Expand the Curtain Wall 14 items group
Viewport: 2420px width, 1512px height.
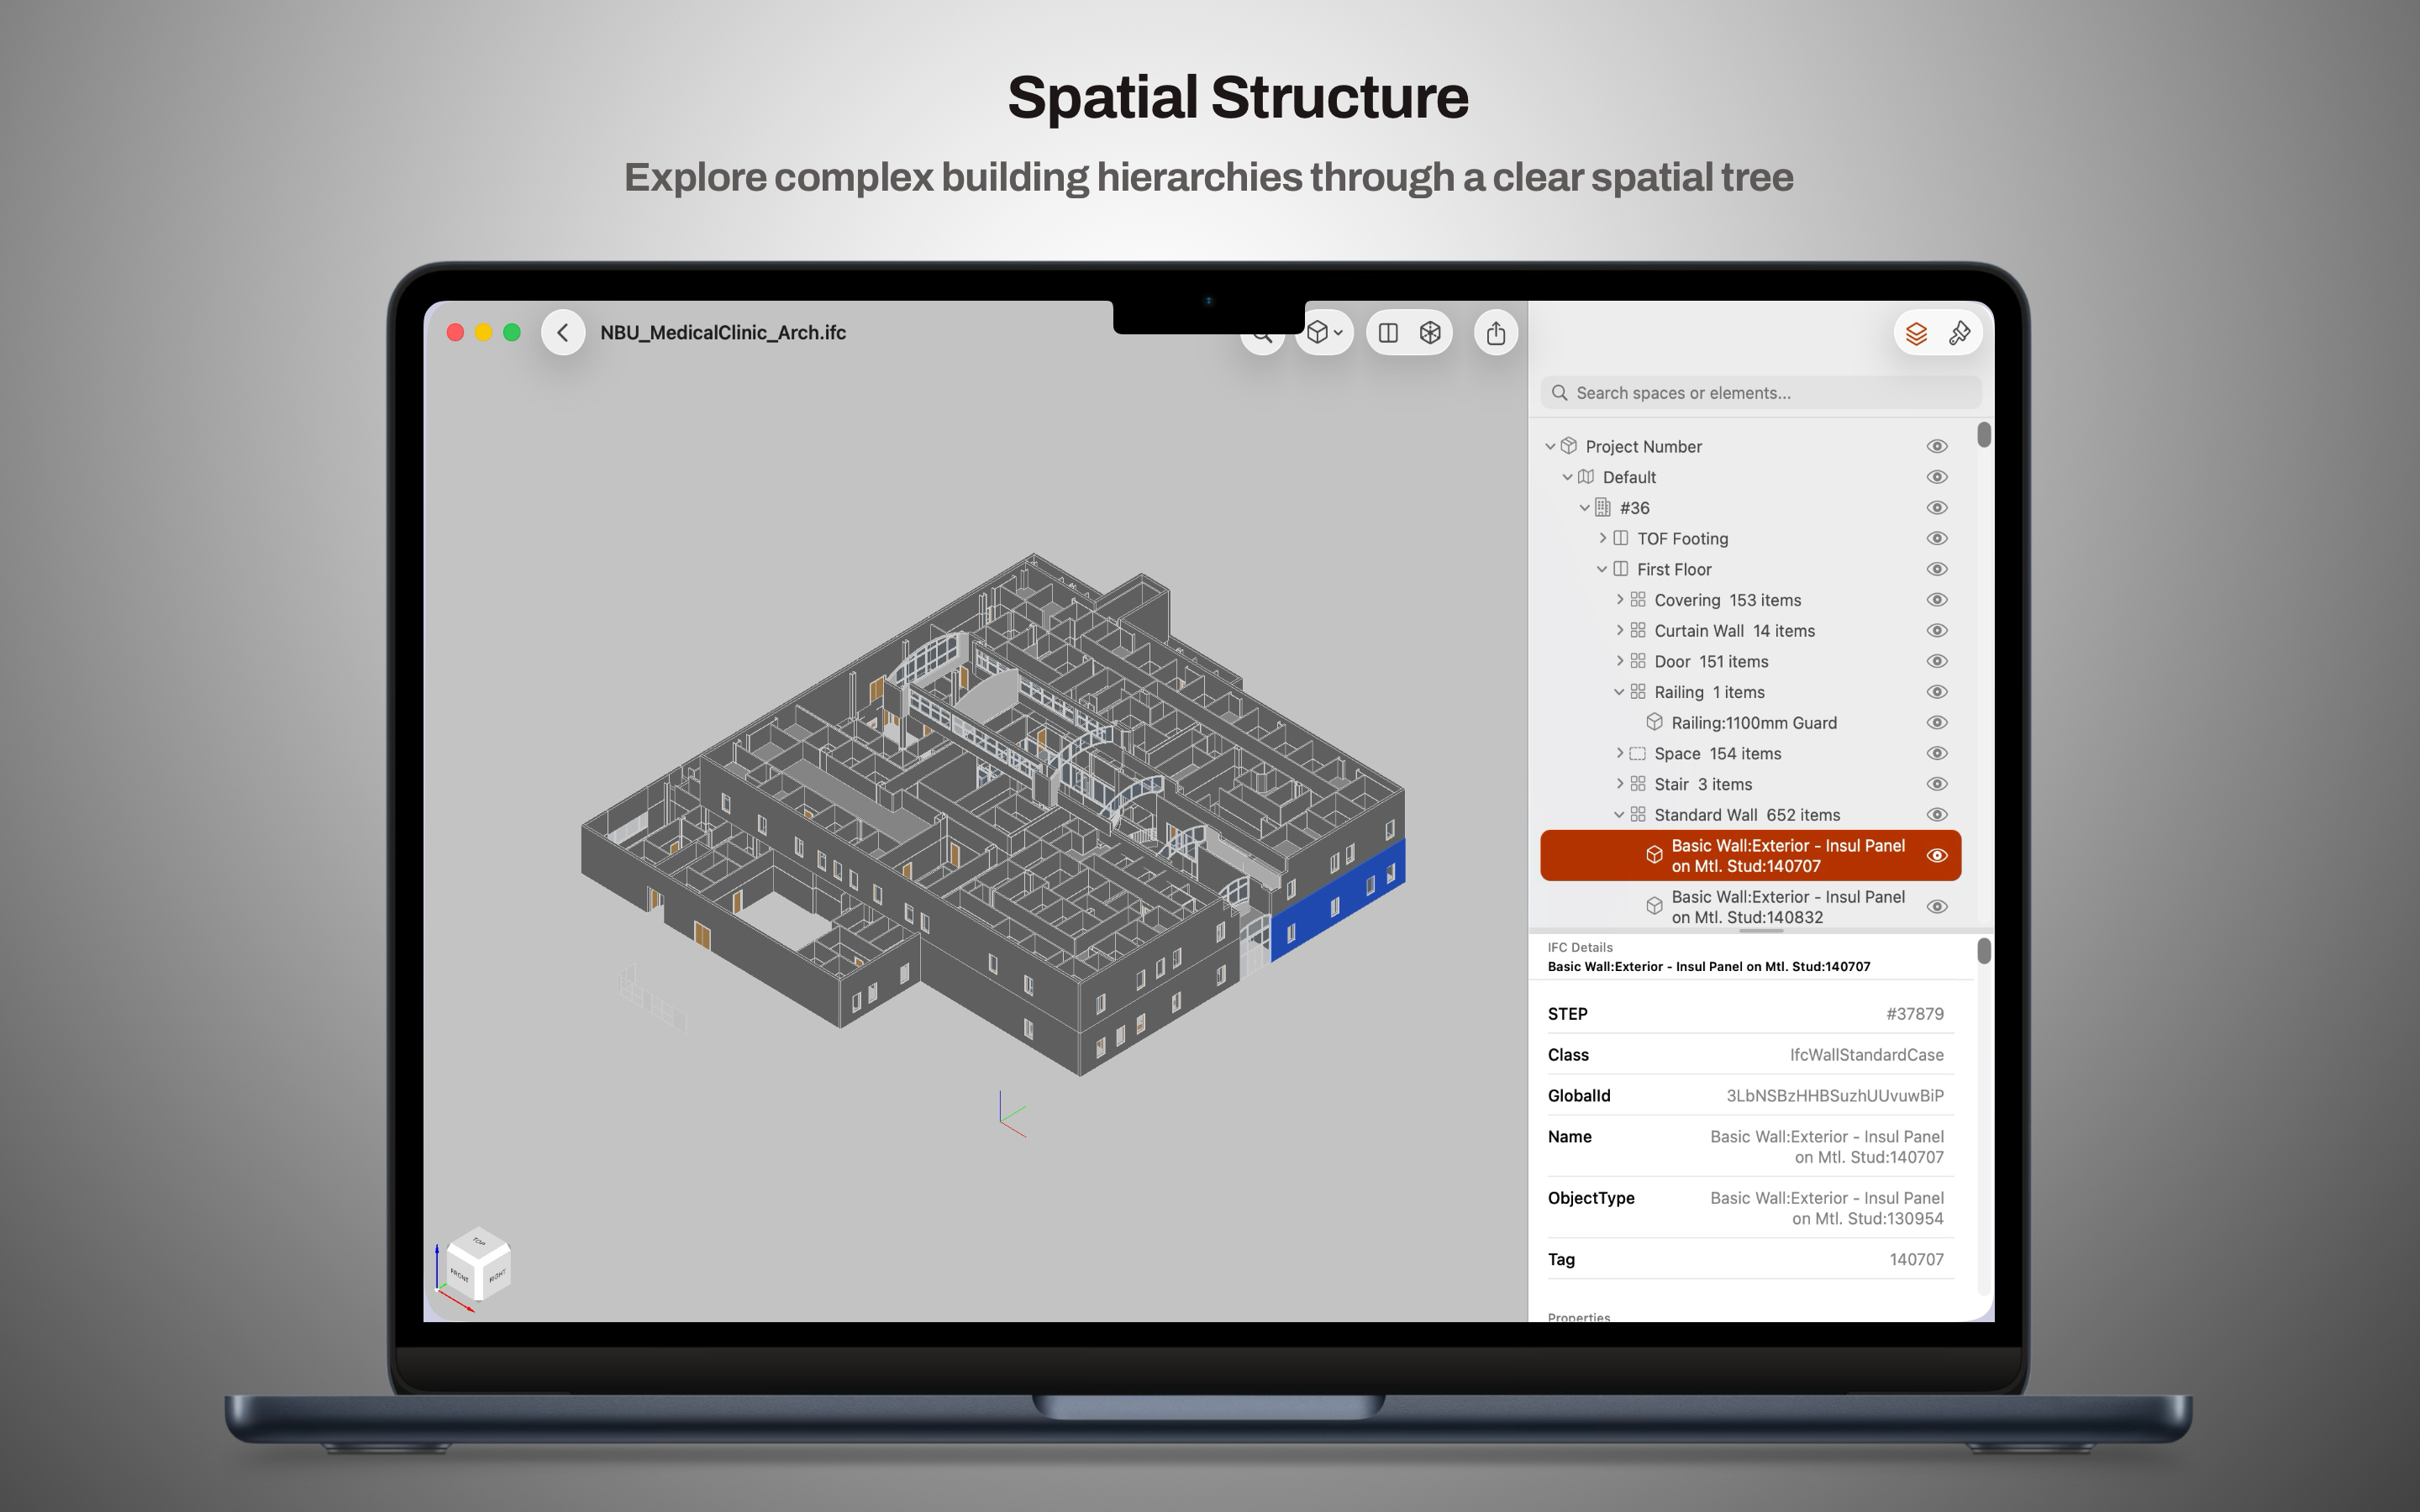pyautogui.click(x=1619, y=630)
